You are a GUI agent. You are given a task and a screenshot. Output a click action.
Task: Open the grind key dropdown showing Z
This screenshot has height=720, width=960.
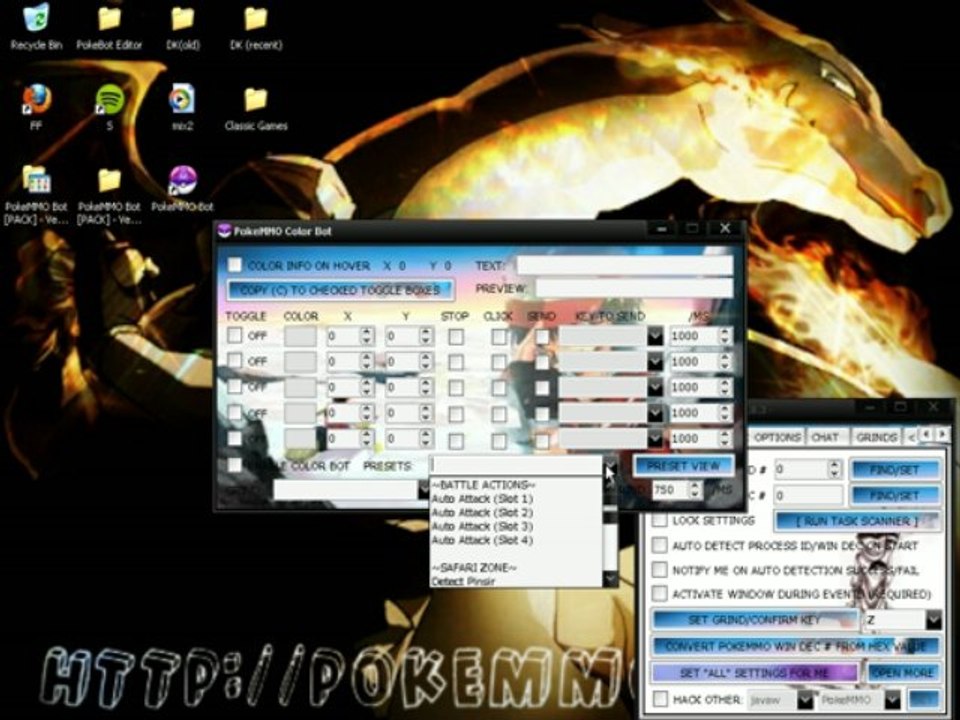point(932,620)
